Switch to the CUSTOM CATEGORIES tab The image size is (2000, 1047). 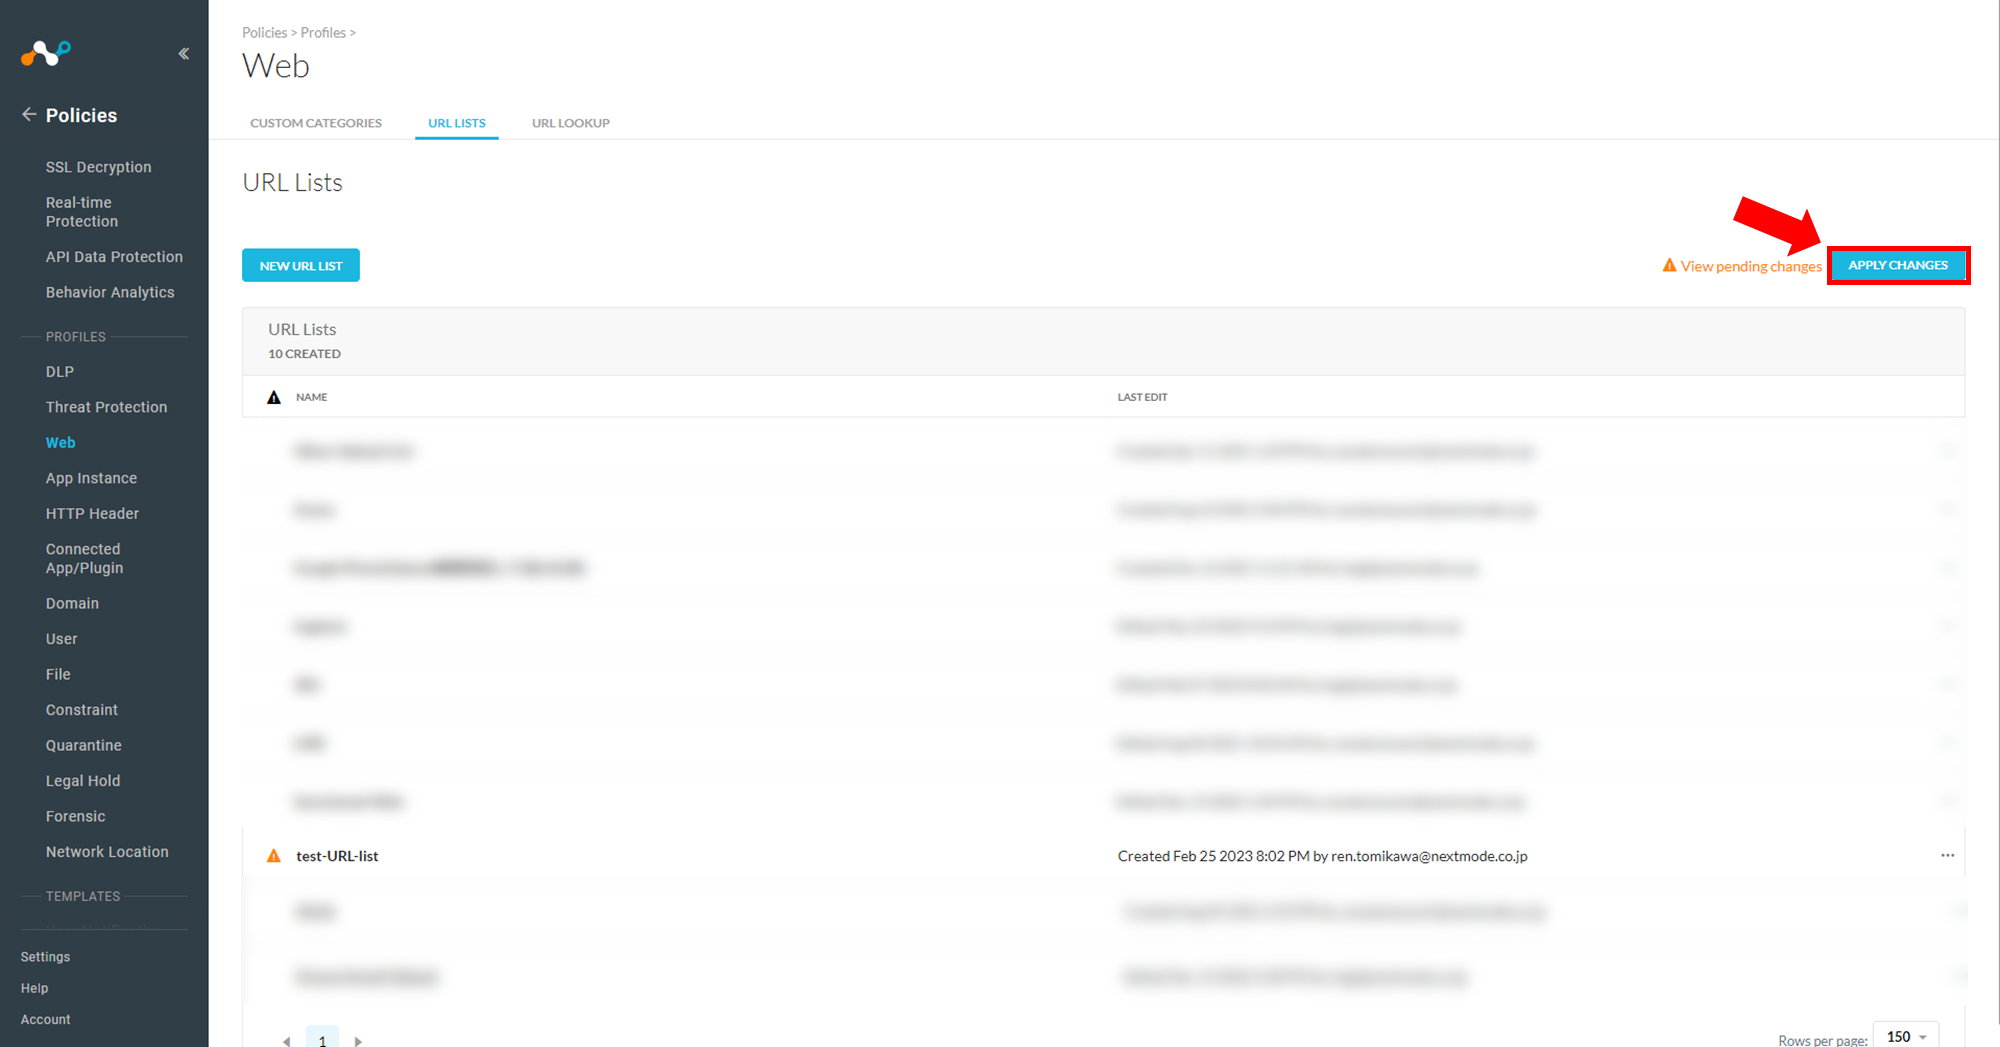pos(315,122)
